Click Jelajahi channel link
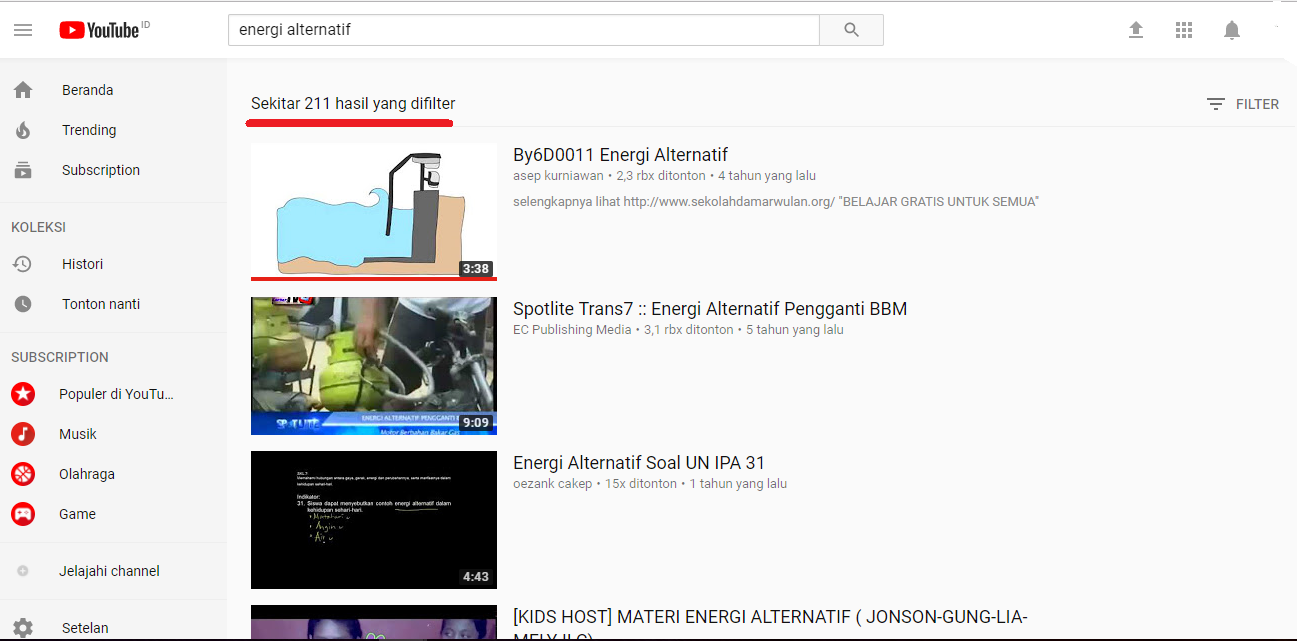 110,571
